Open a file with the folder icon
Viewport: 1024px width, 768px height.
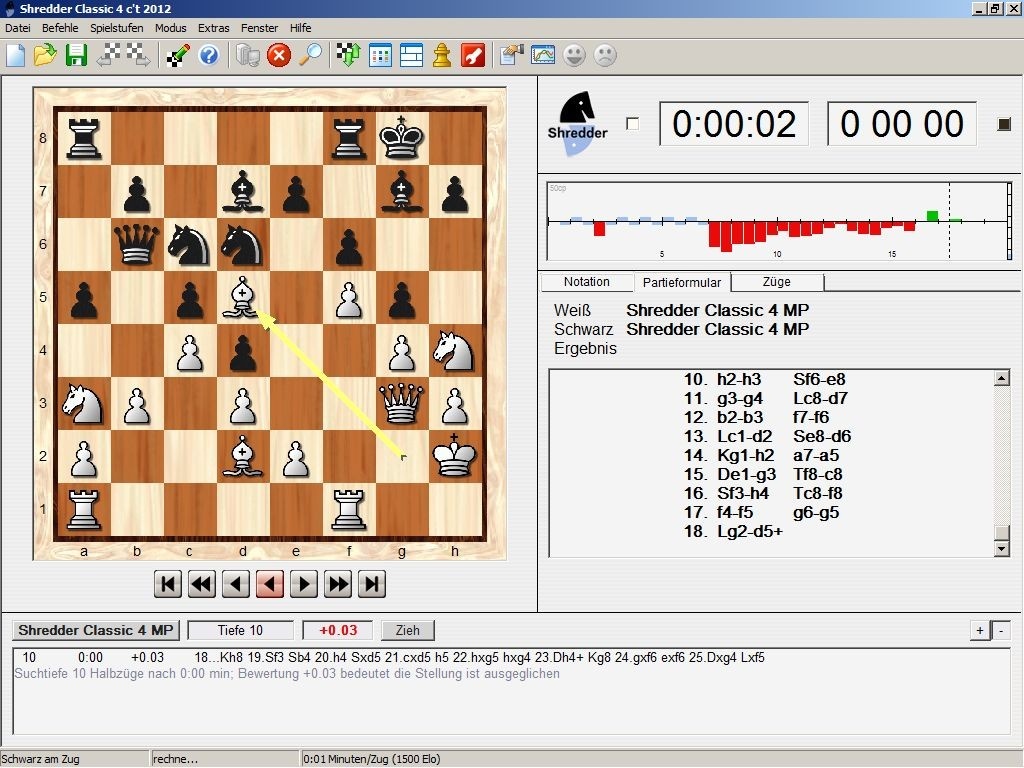click(45, 56)
